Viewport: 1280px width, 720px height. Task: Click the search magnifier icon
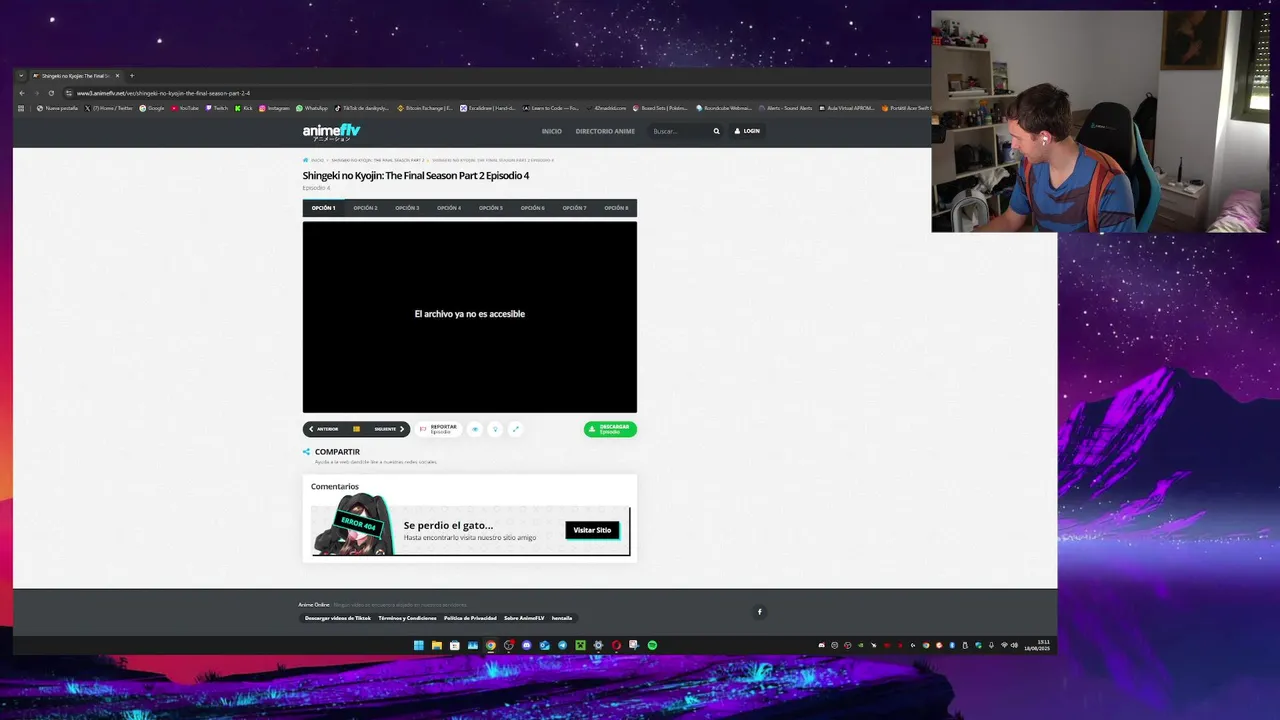click(716, 131)
